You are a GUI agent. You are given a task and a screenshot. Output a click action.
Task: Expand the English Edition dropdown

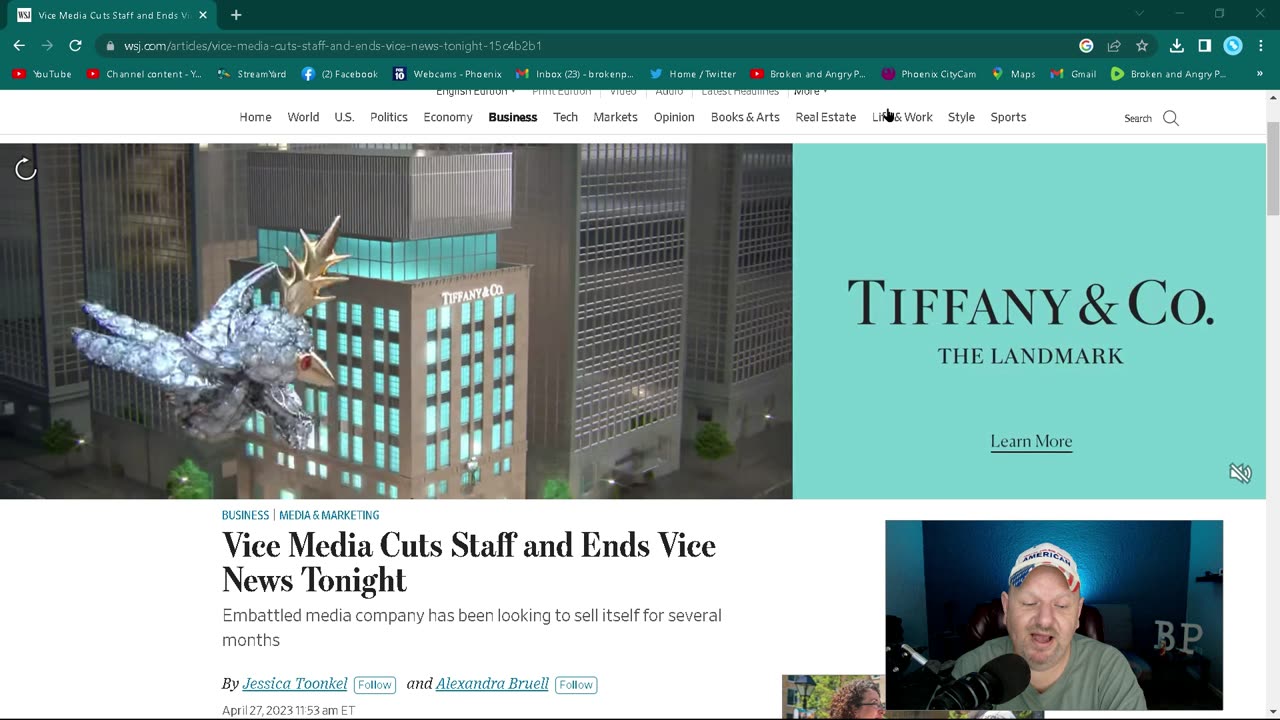coord(476,92)
